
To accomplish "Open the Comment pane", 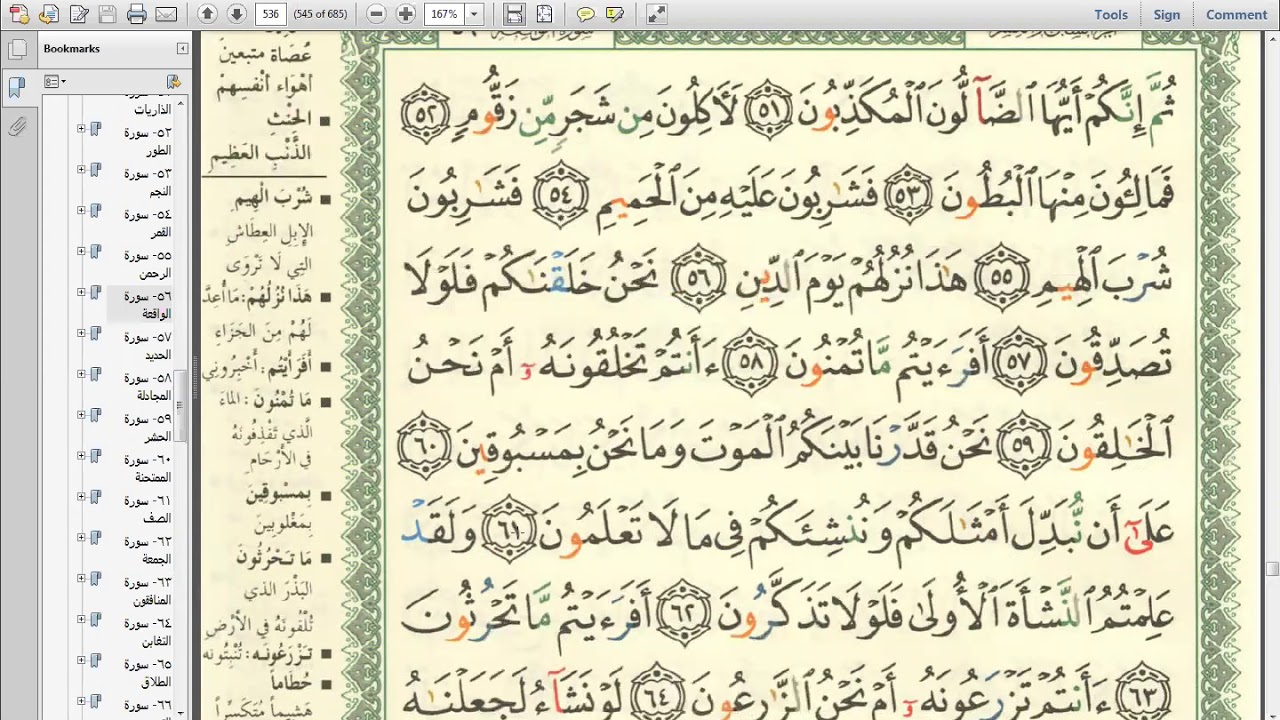I will (1237, 14).
